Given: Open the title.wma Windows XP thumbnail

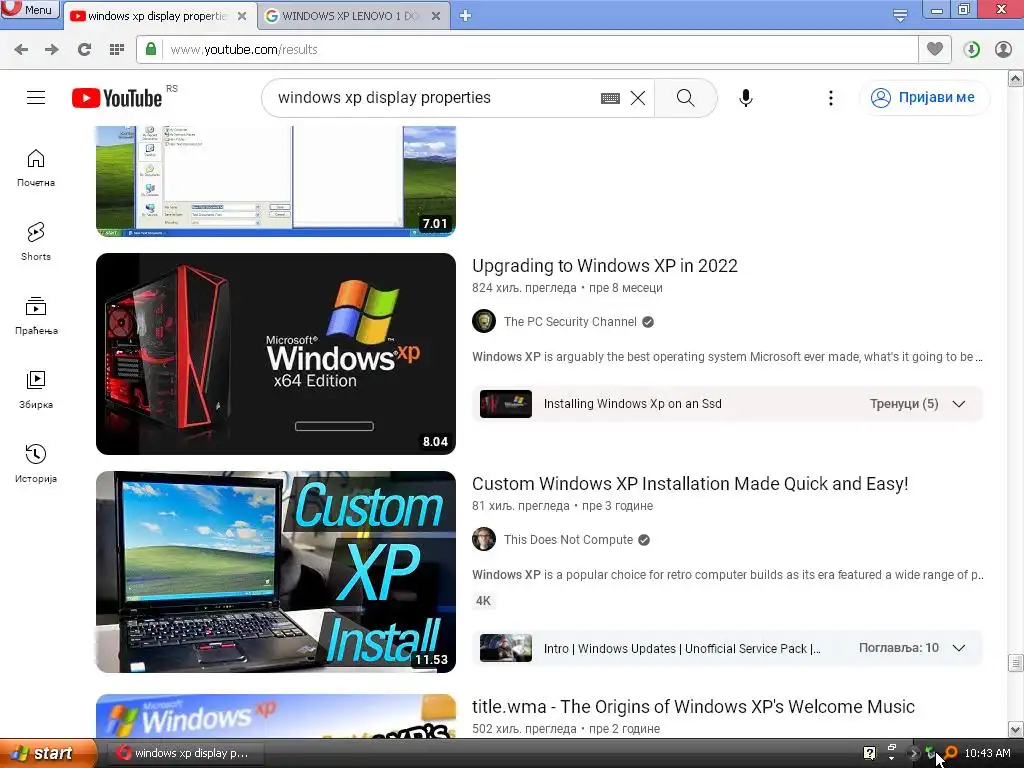Looking at the screenshot, I should coord(276,716).
